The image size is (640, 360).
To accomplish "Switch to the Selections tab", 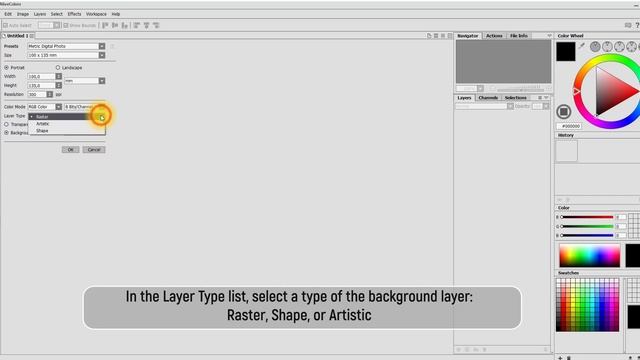I will (516, 98).
